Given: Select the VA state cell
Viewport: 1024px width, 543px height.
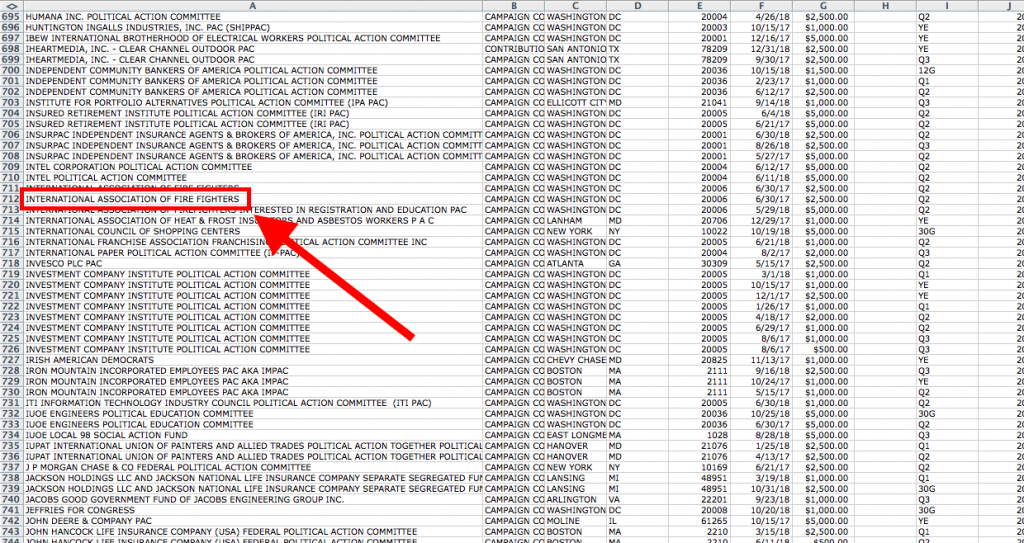Looking at the screenshot, I should pos(637,500).
